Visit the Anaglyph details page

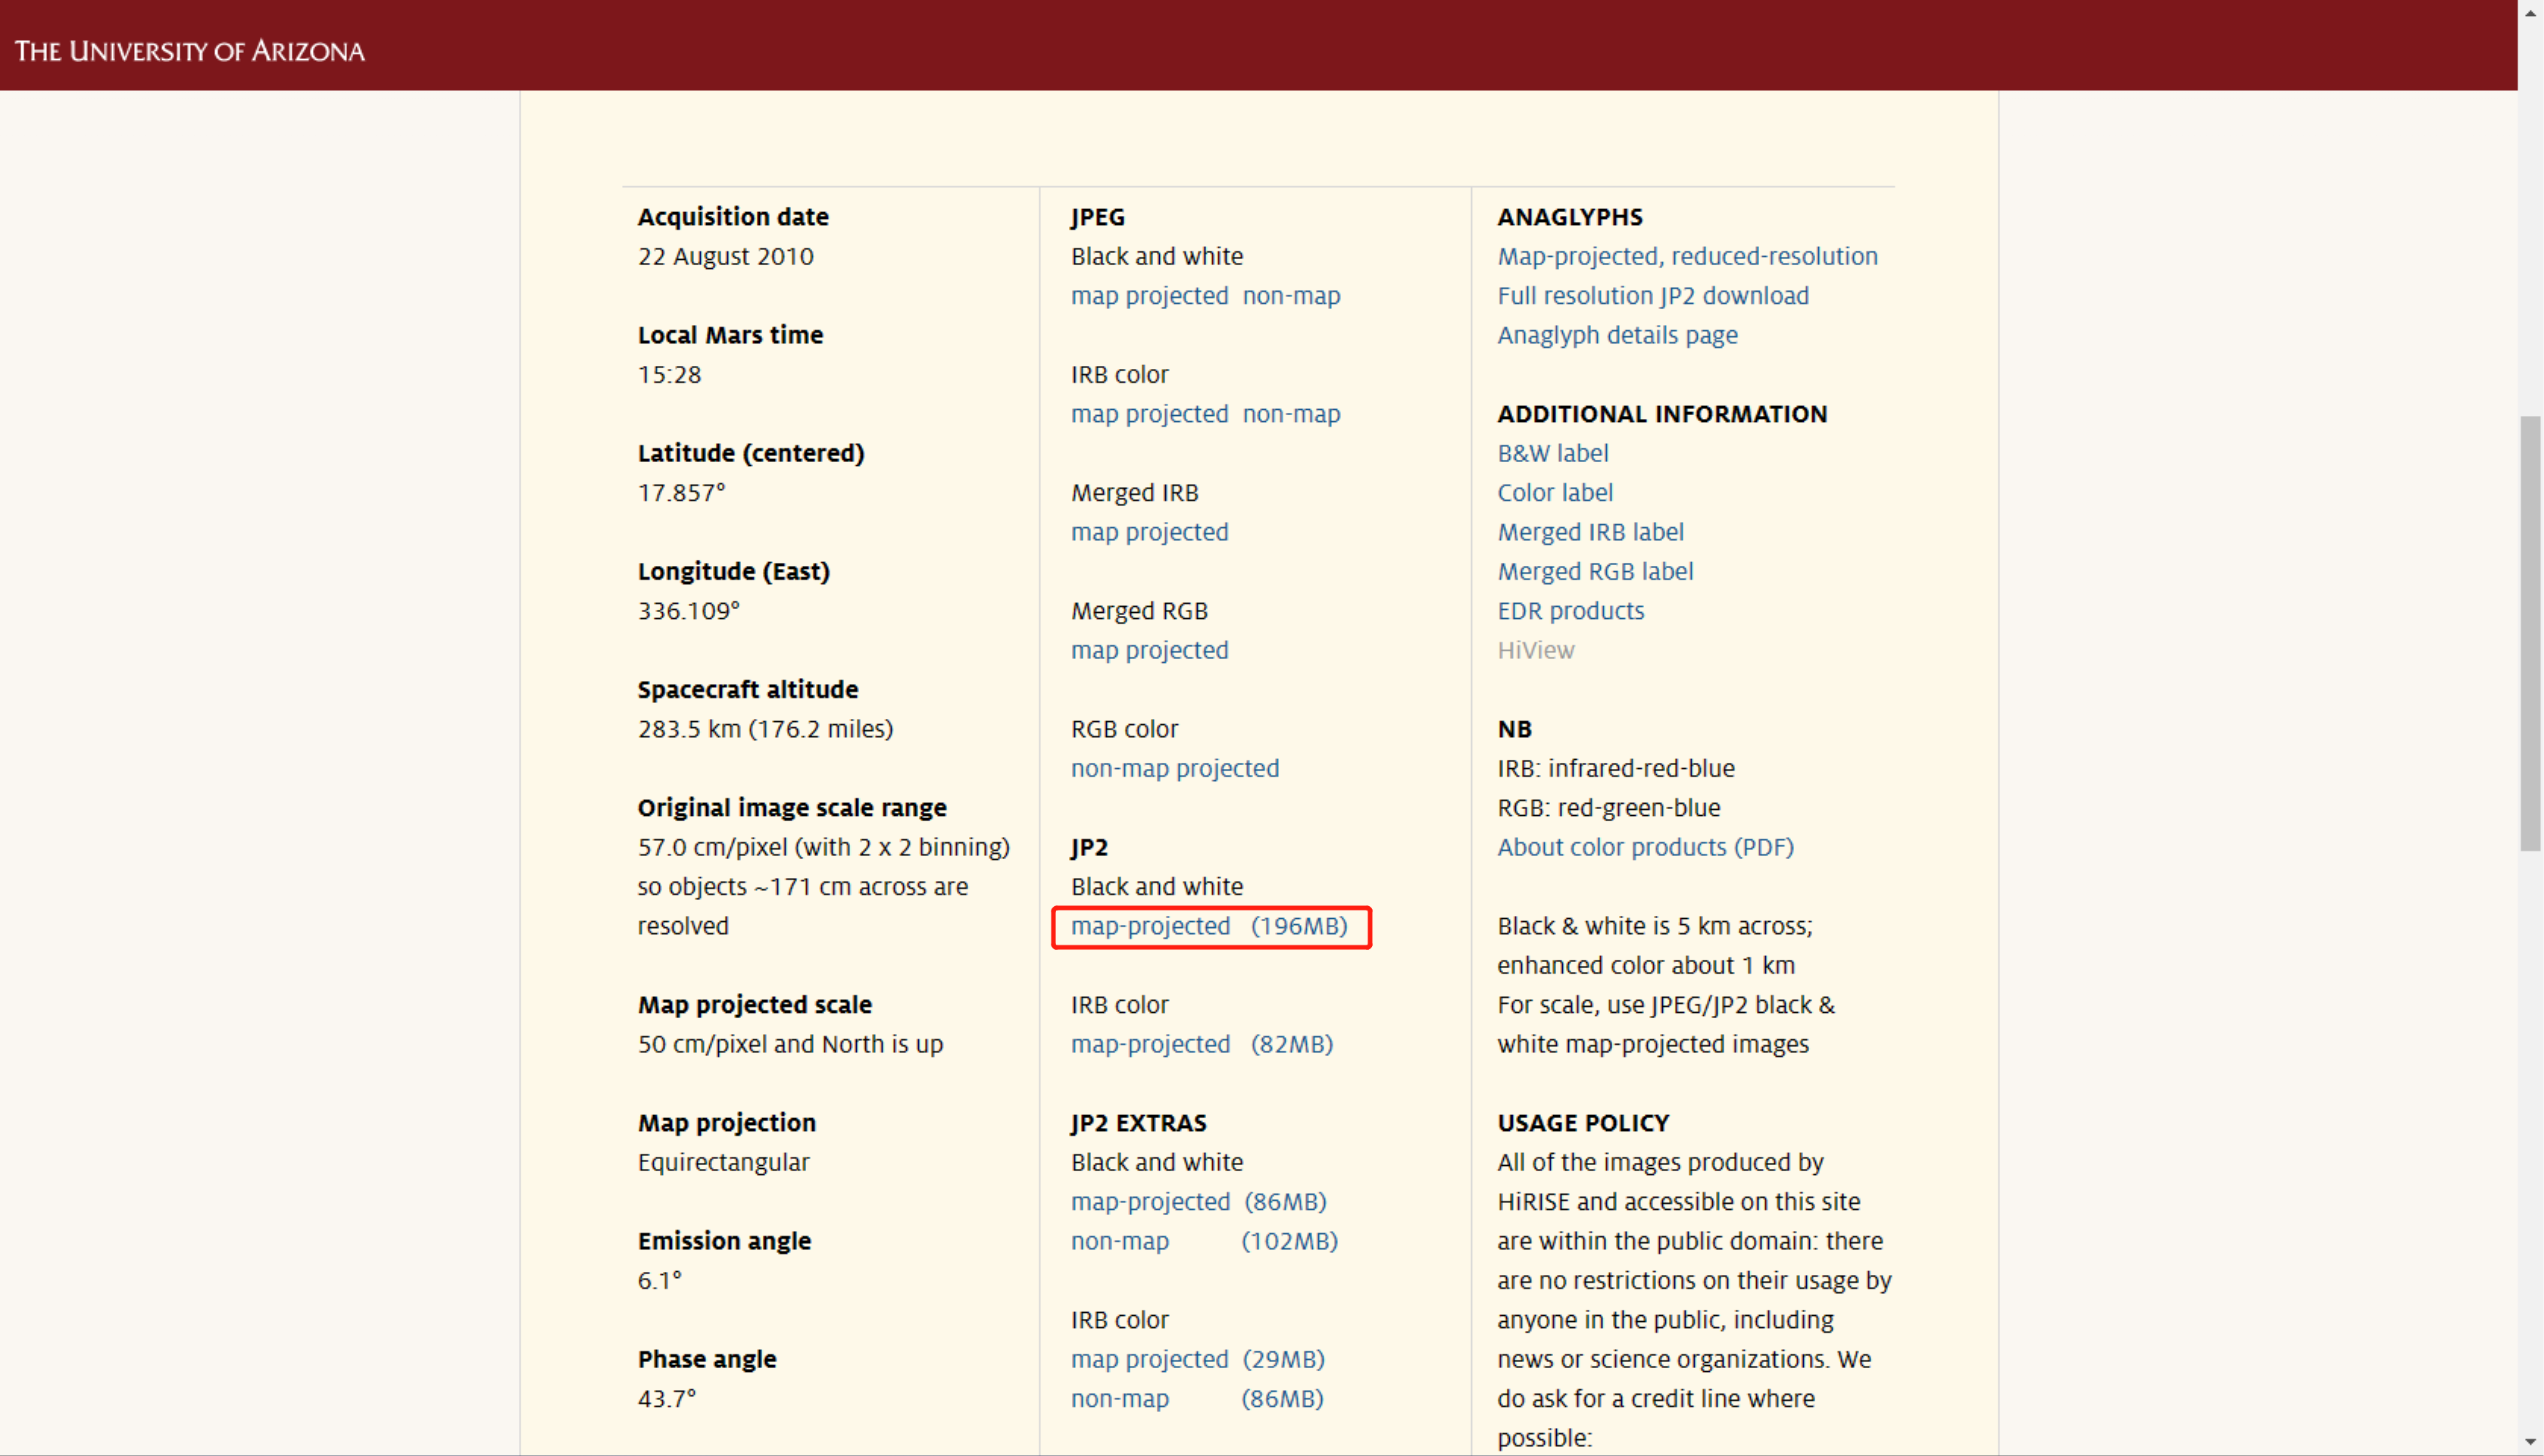[x=1617, y=335]
